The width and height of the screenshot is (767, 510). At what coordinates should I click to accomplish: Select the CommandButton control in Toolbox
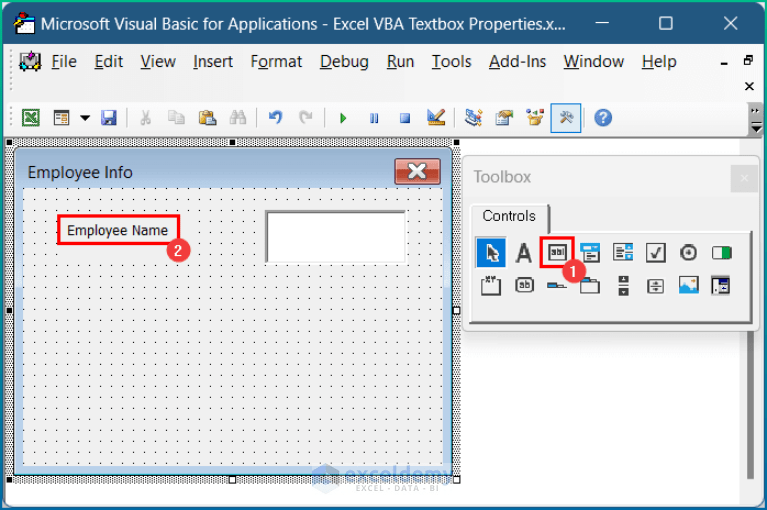(524, 285)
